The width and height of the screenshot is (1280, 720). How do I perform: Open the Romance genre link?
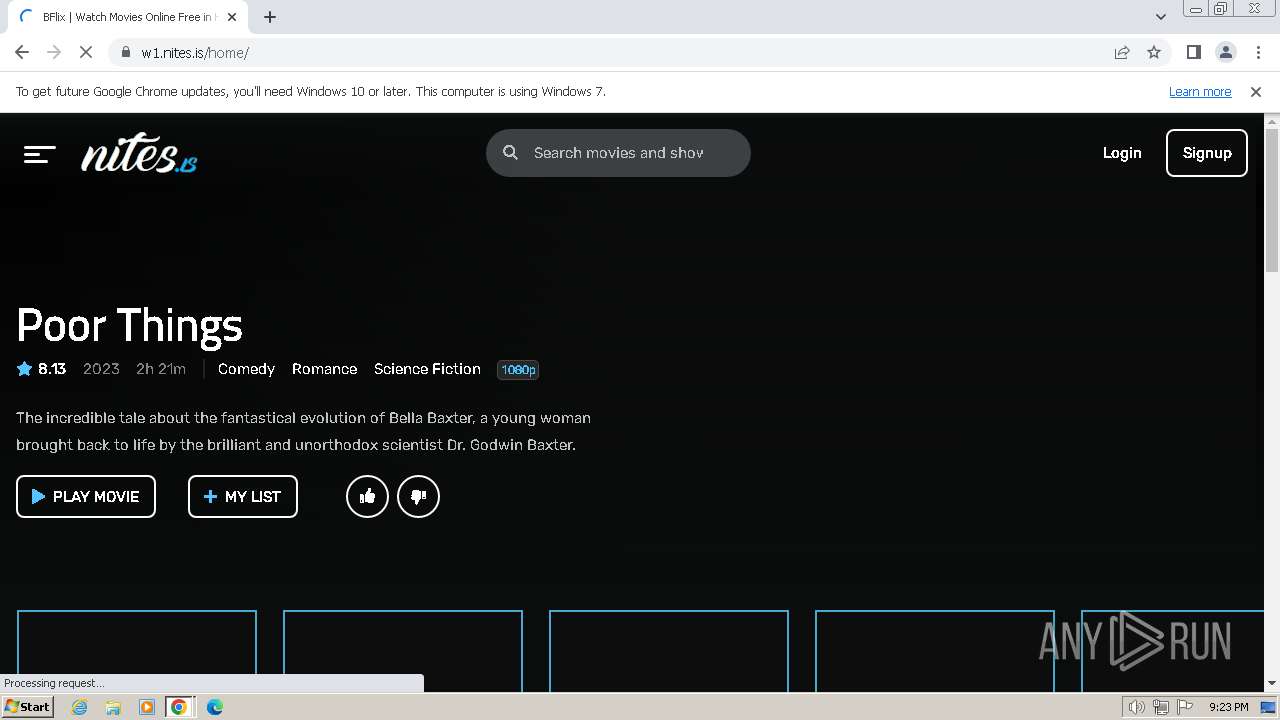324,369
